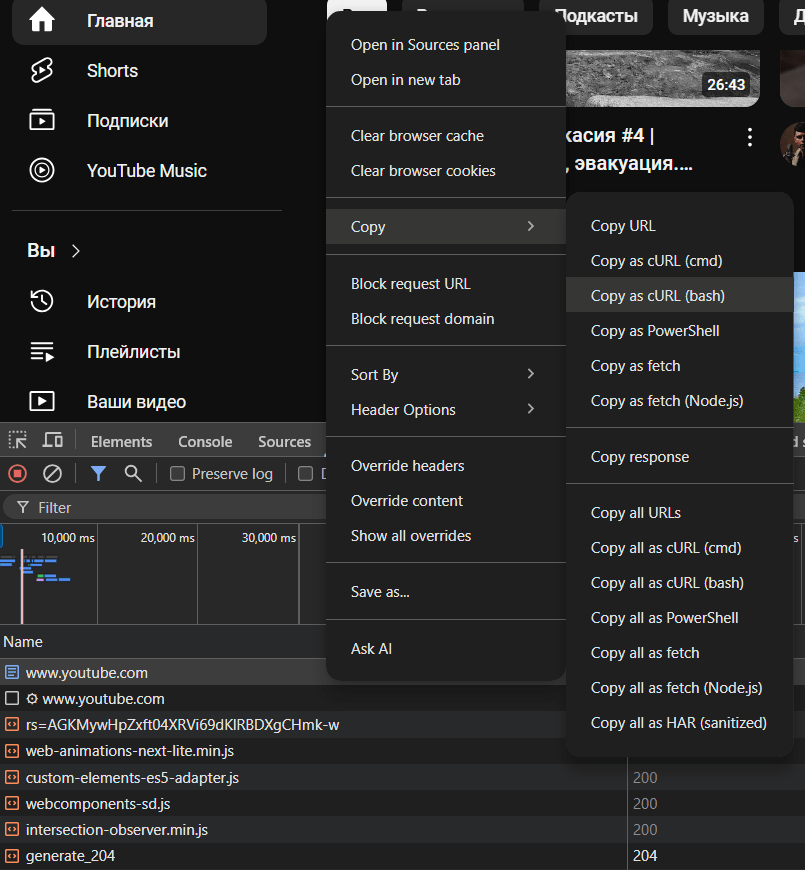The height and width of the screenshot is (870, 805).
Task: Choose Copy as PowerShell
Action: (680, 331)
